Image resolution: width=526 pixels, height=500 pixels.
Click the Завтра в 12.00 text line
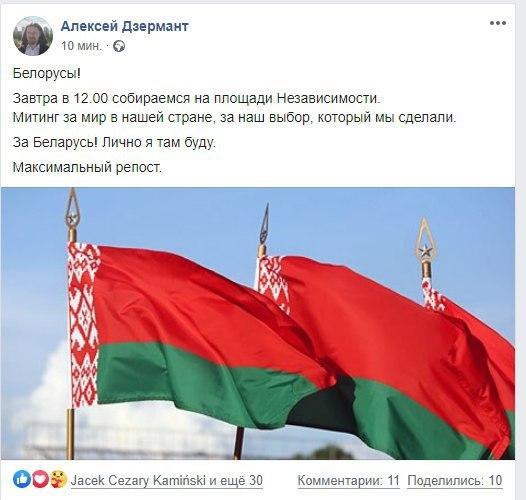coord(197,98)
